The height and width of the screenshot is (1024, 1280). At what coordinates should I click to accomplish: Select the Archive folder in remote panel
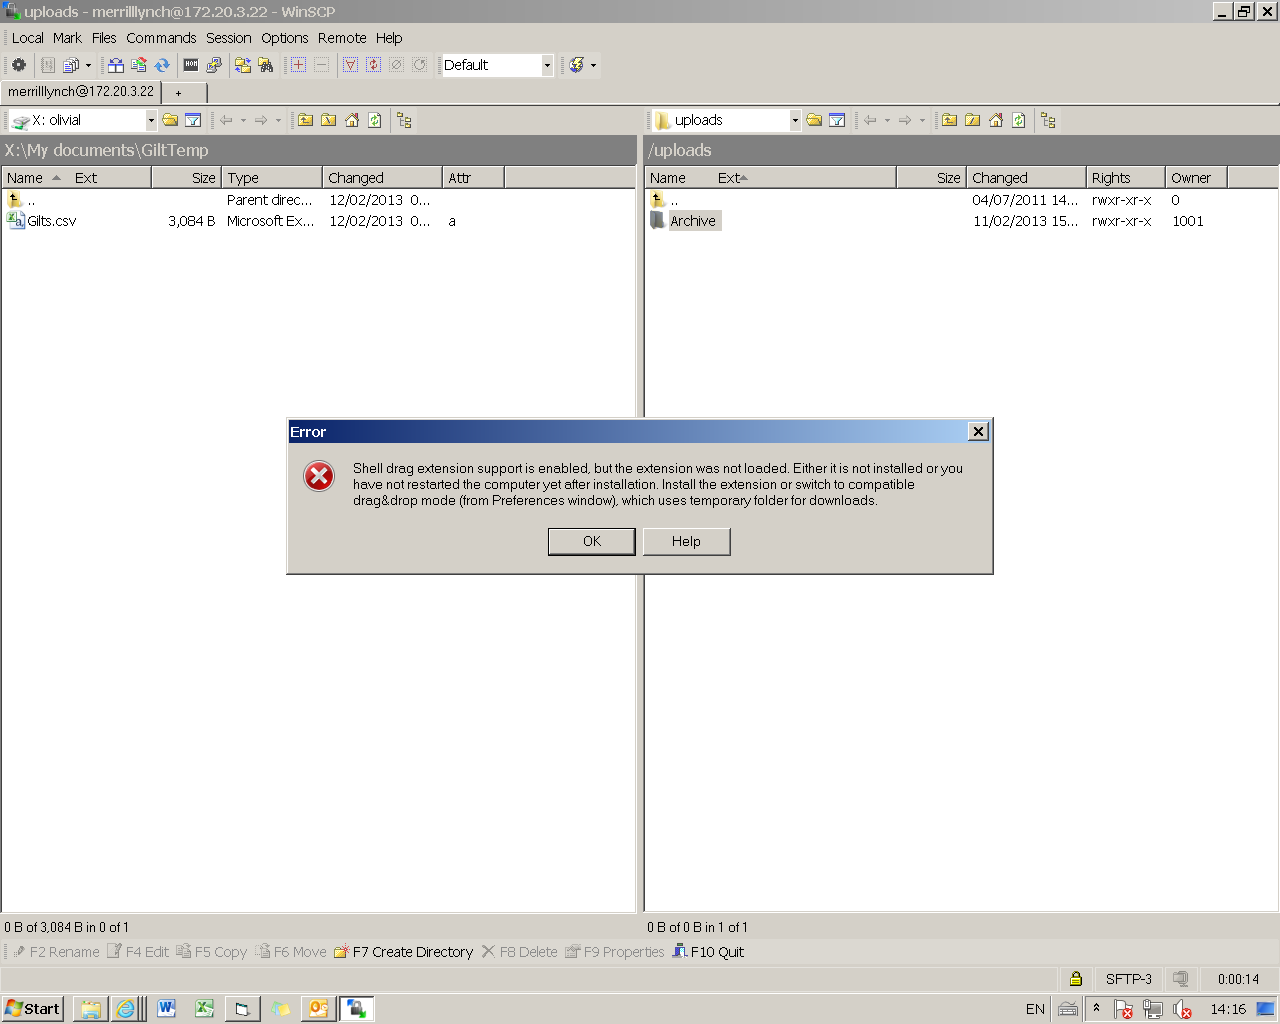692,221
